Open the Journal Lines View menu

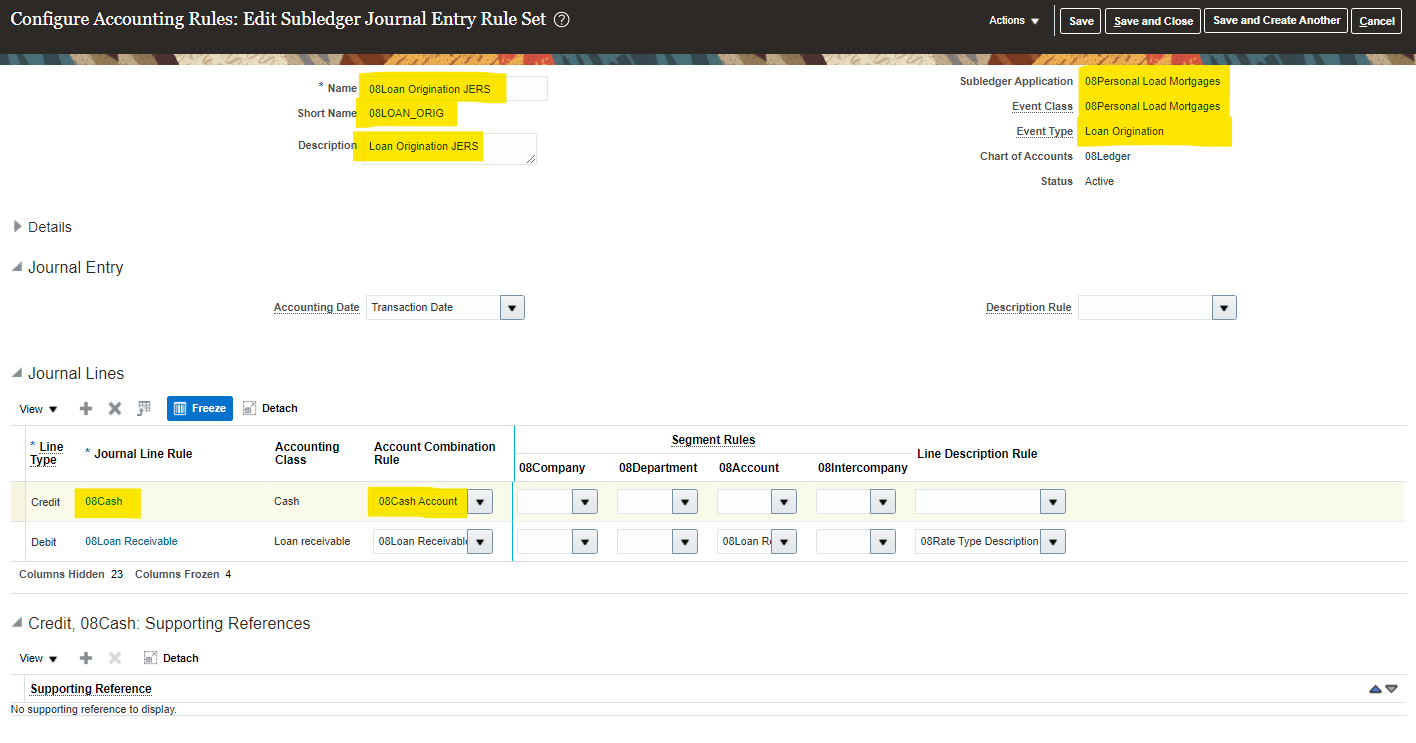tap(38, 409)
